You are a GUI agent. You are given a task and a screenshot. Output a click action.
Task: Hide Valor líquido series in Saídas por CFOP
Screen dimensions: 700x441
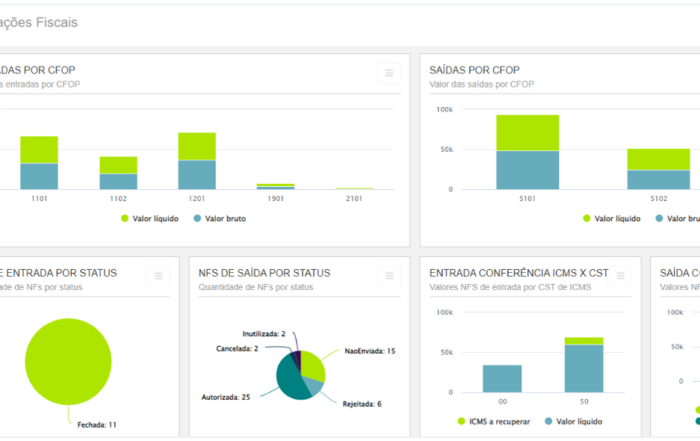pos(614,217)
